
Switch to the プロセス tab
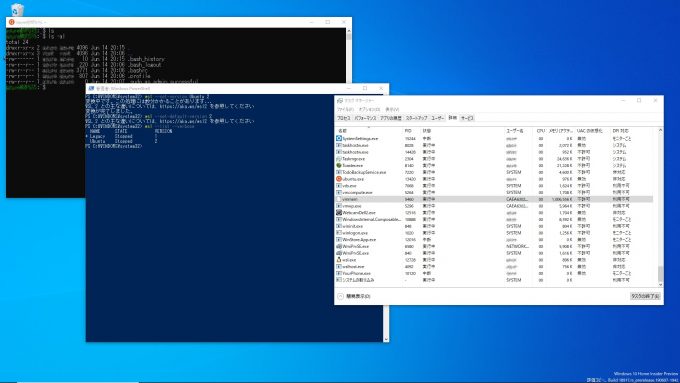(x=343, y=118)
